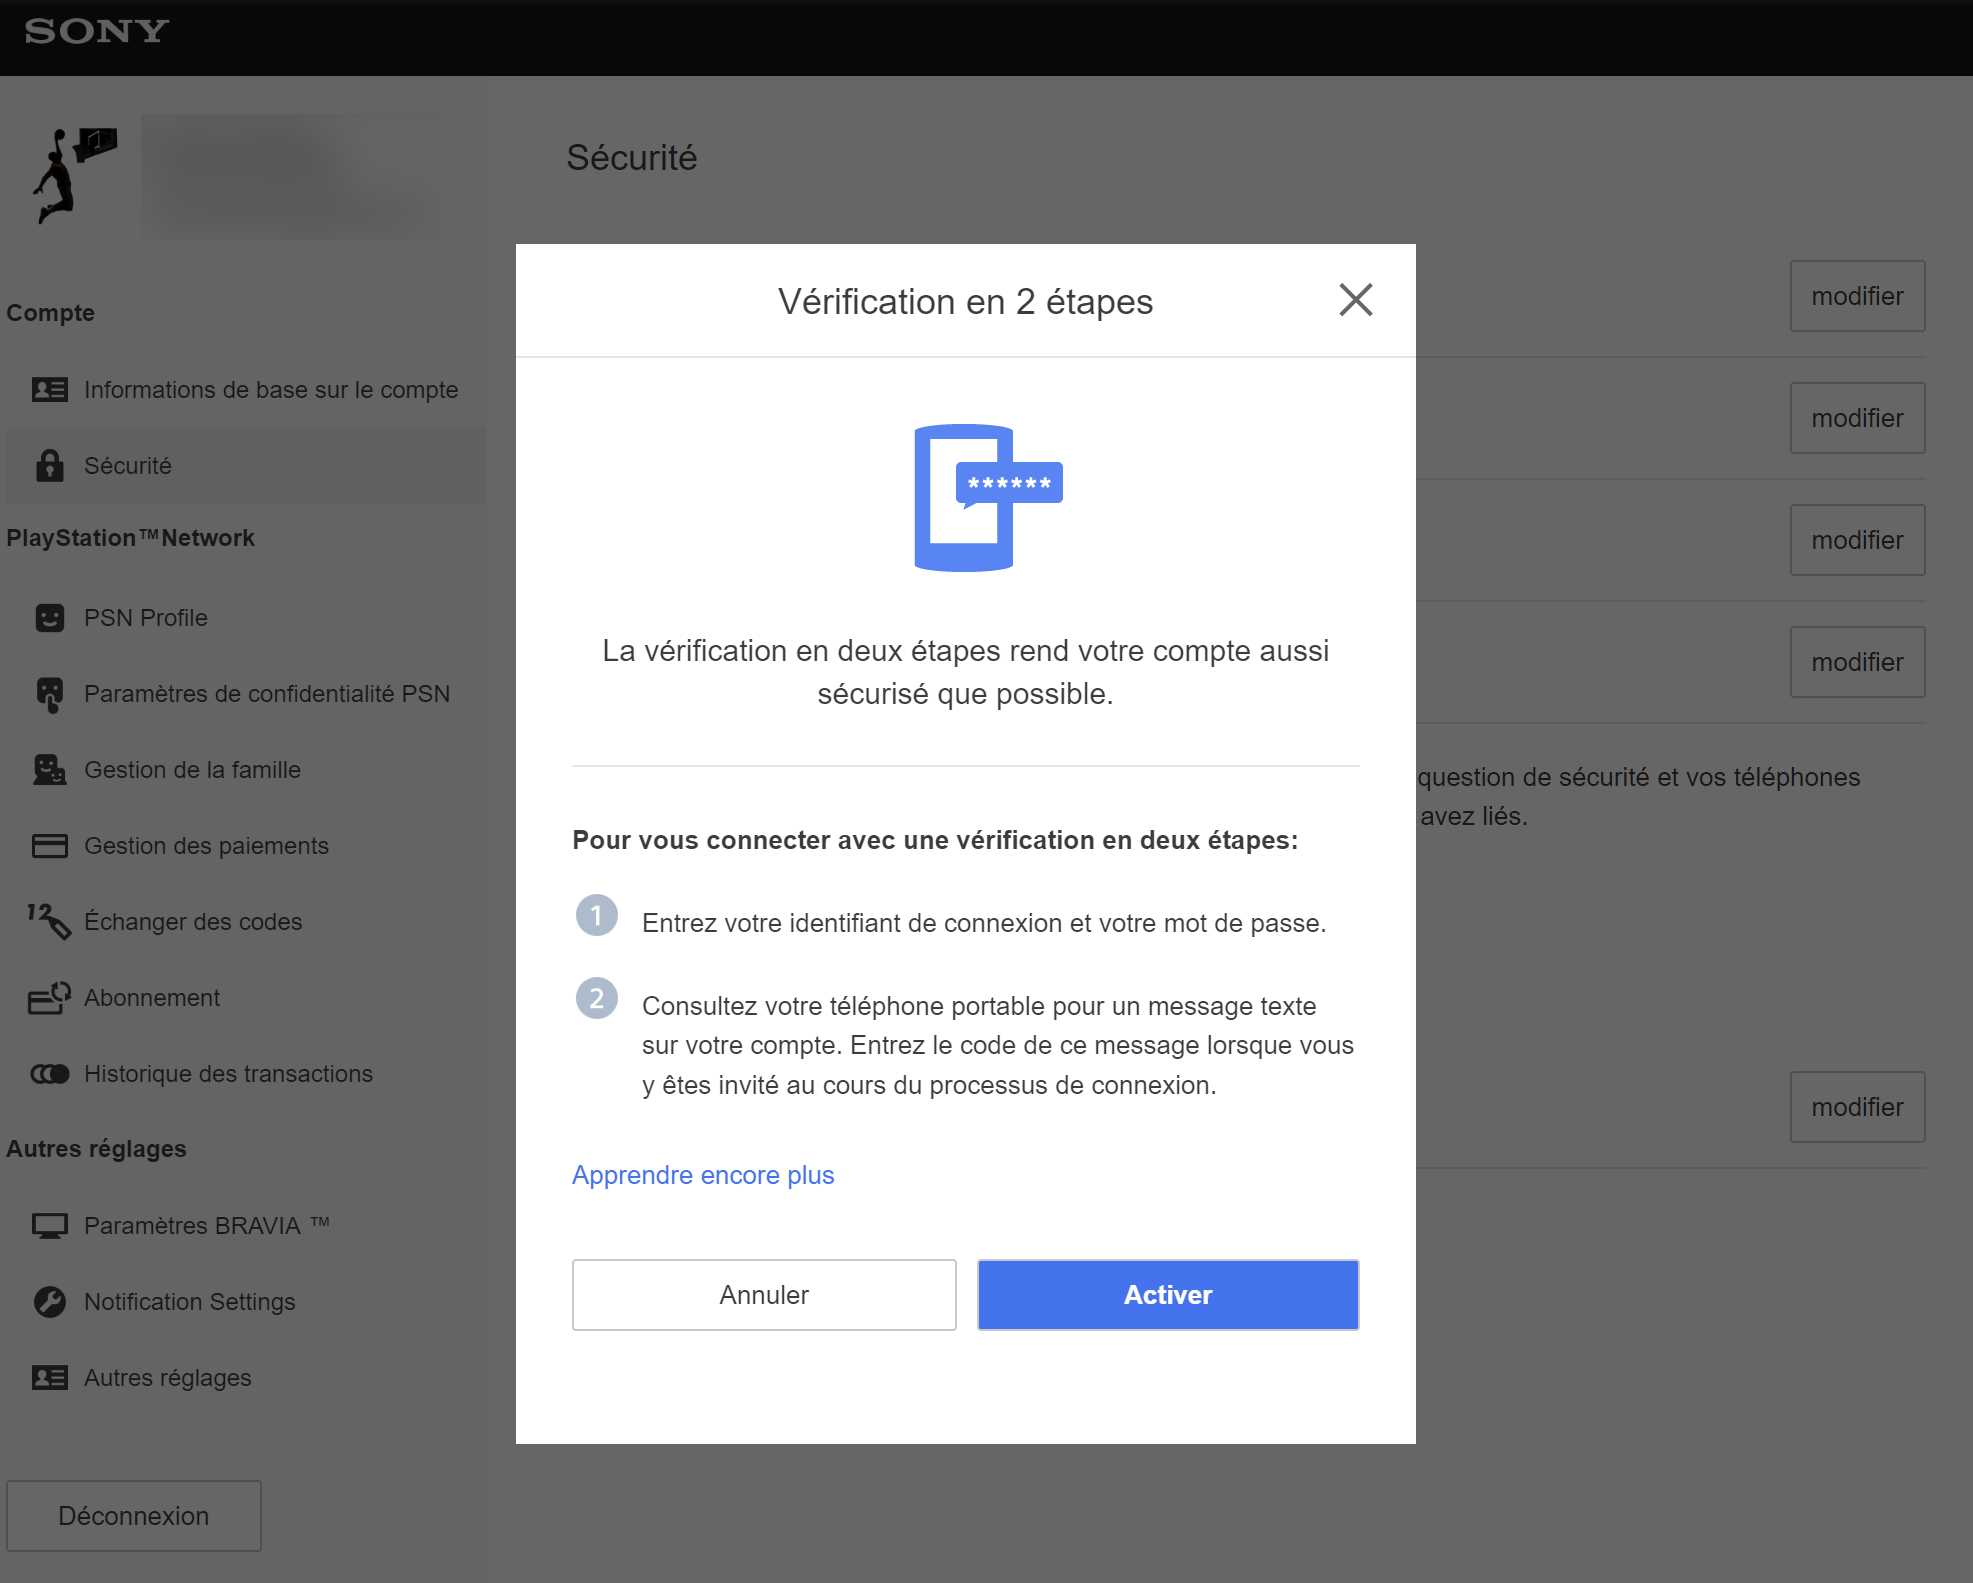Click the PSN Profile icon in sidebar
This screenshot has height=1583, width=1973.
pyautogui.click(x=50, y=615)
